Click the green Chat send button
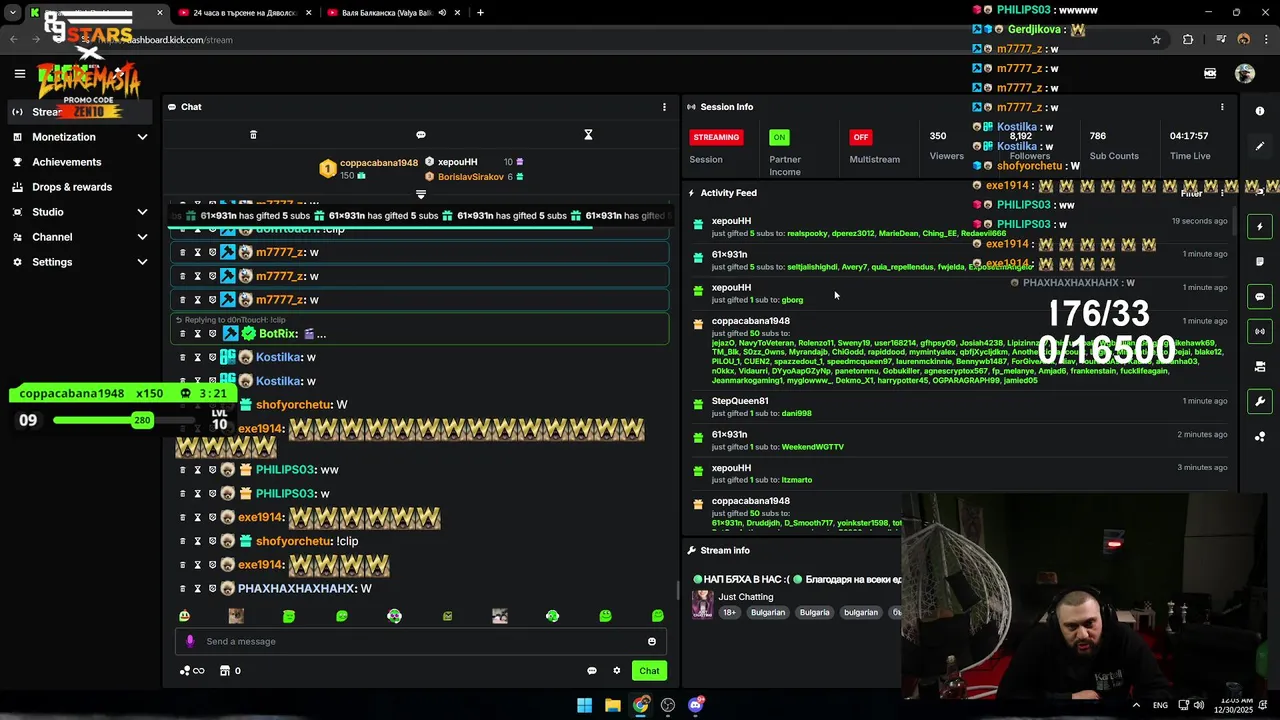The image size is (1280, 720). click(649, 671)
